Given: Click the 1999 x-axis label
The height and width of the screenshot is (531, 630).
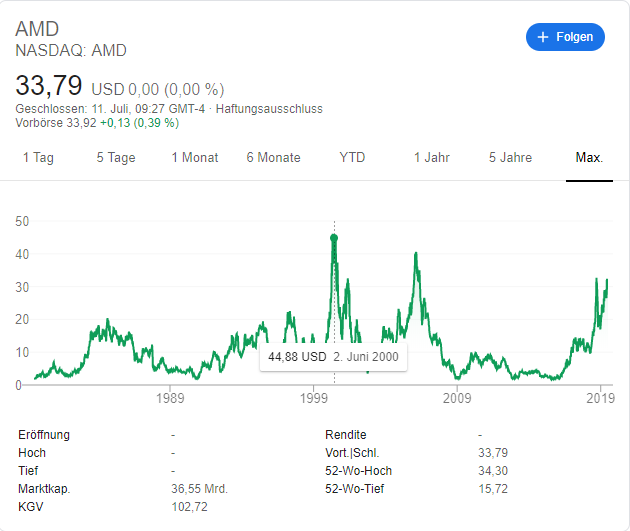Looking at the screenshot, I should pyautogui.click(x=313, y=398).
